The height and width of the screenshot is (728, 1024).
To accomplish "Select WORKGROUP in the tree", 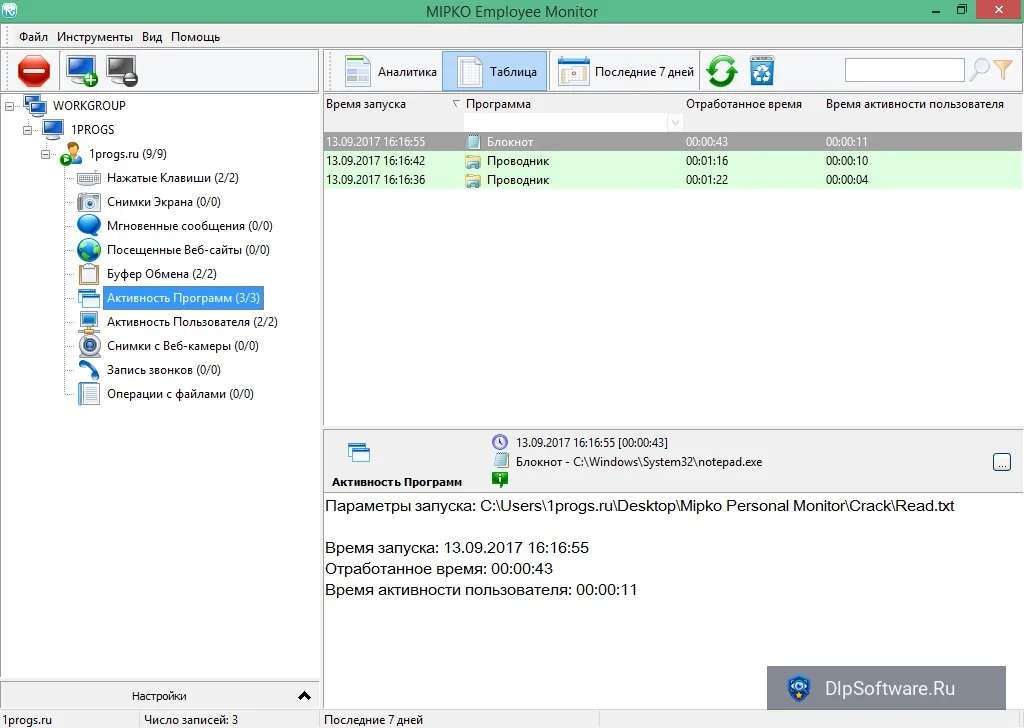I will (x=89, y=106).
